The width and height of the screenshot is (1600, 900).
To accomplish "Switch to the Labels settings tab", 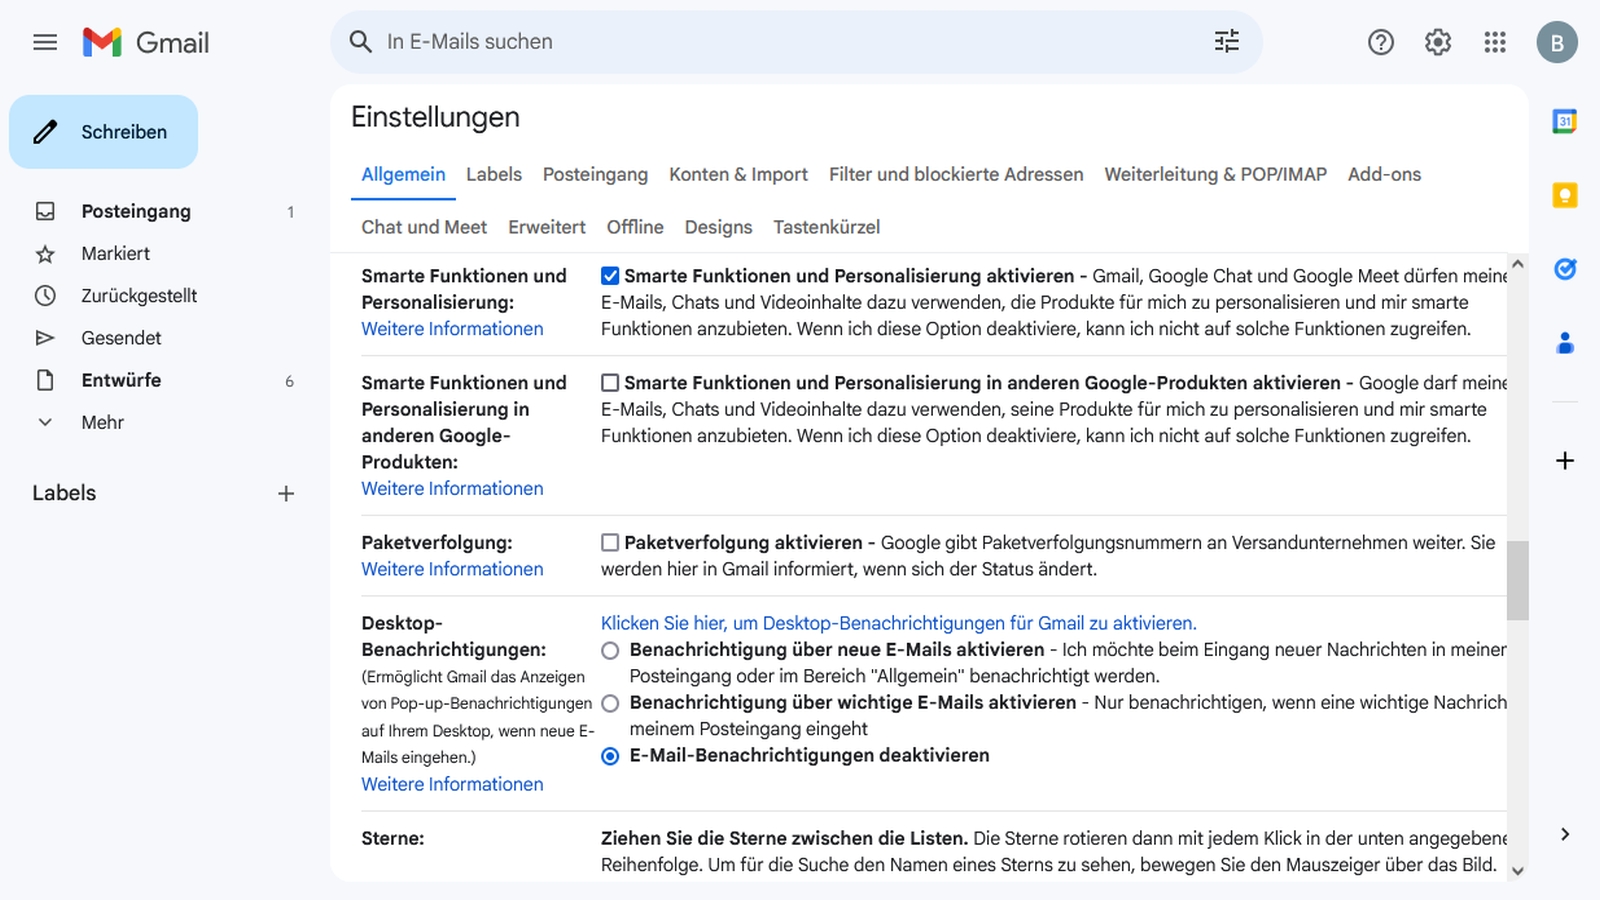I will click(494, 174).
